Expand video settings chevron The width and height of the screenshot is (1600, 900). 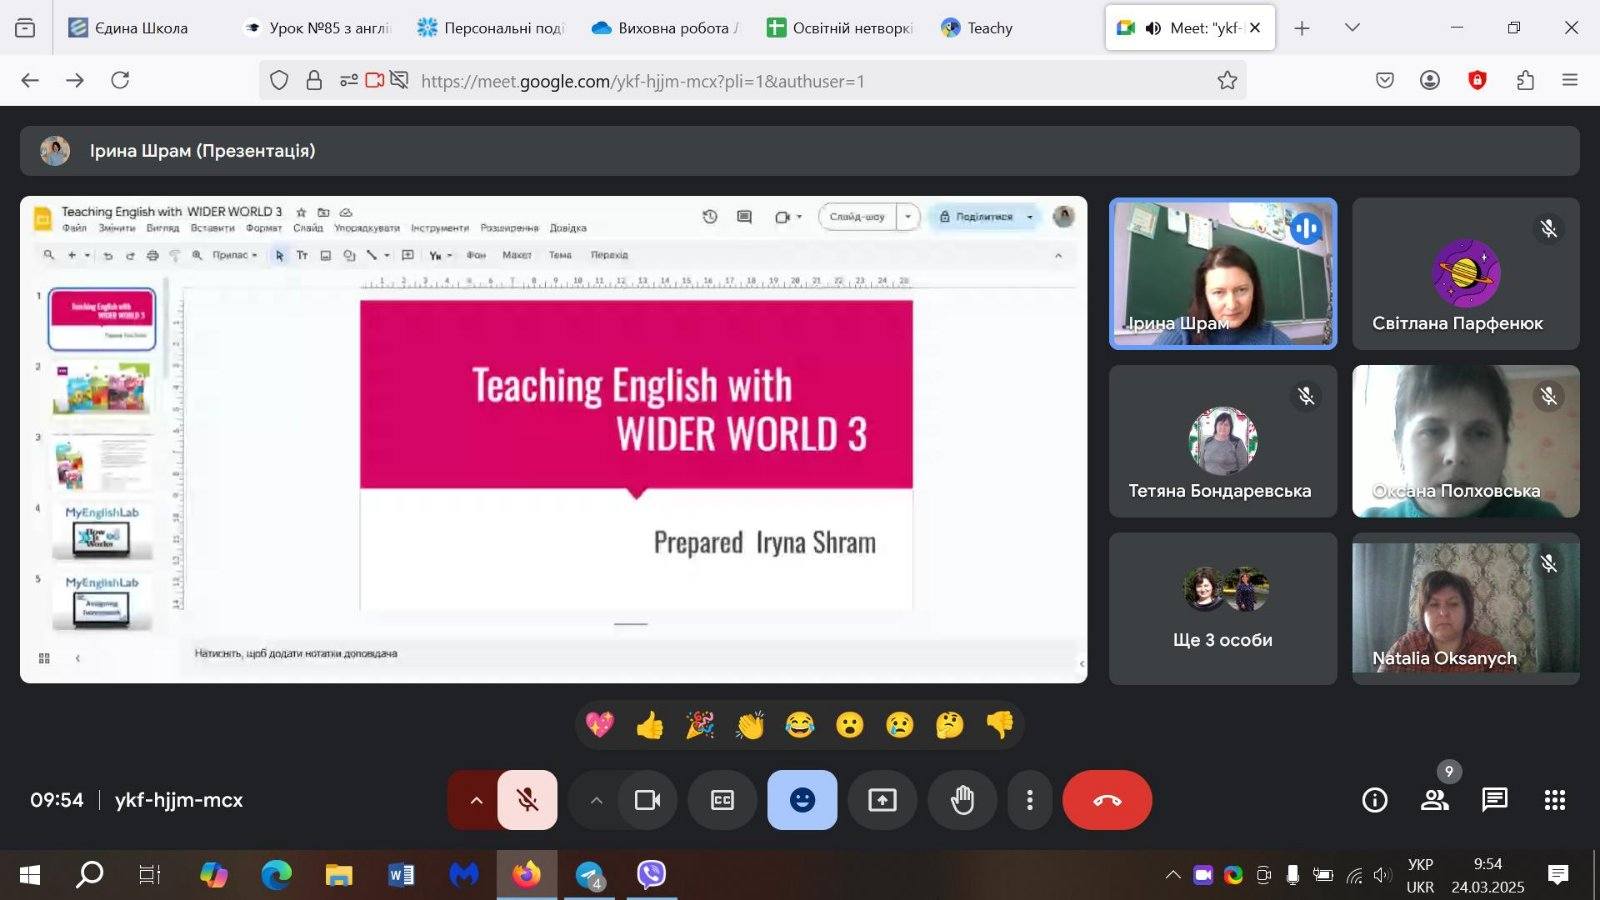pyautogui.click(x=596, y=800)
